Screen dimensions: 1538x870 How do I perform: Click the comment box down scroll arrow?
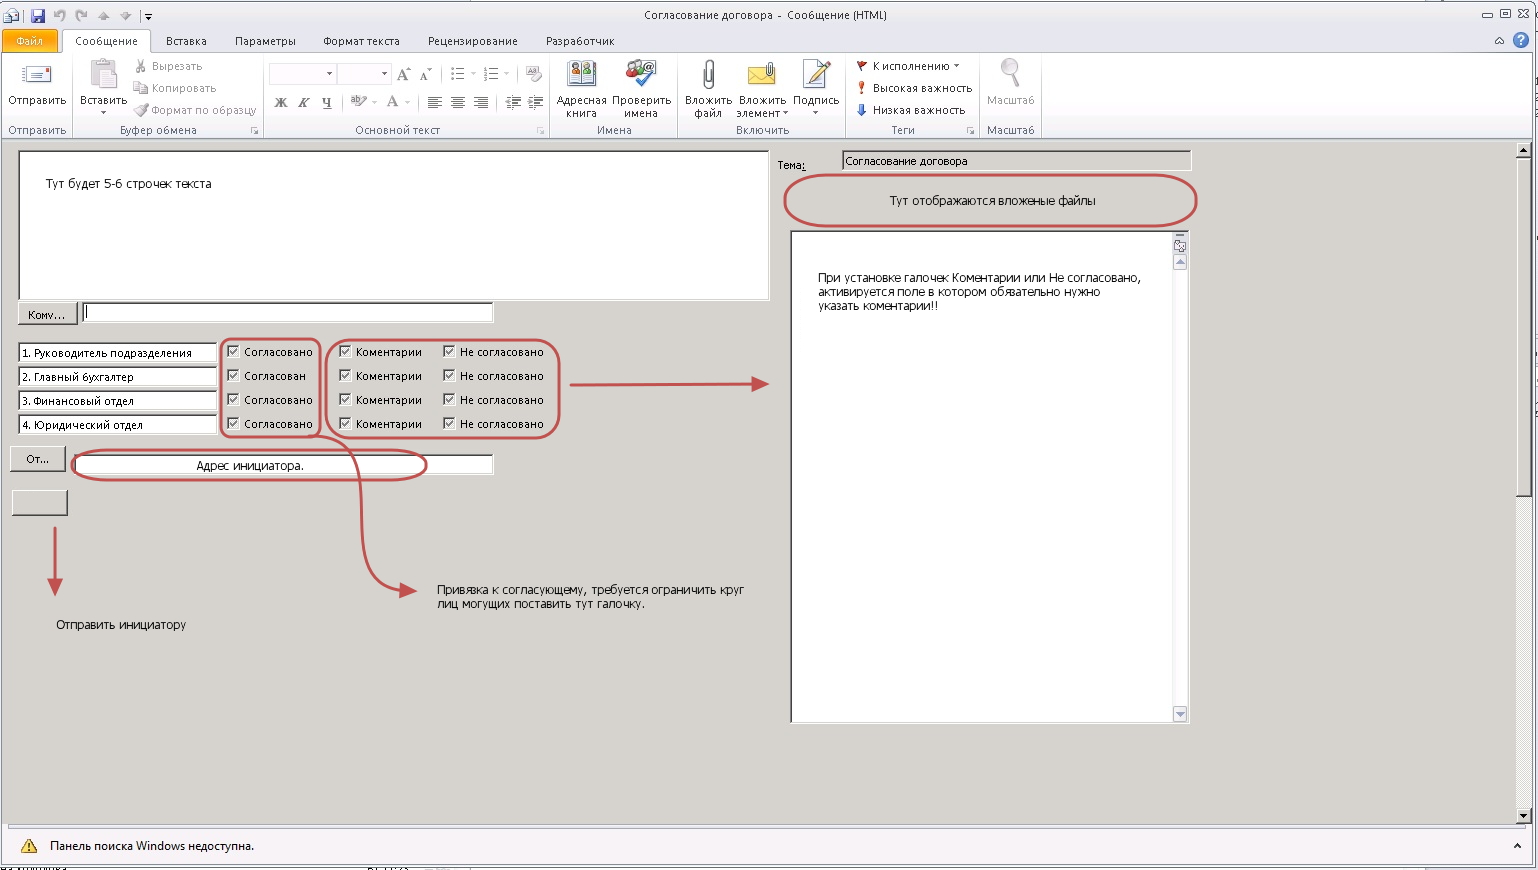coord(1180,714)
